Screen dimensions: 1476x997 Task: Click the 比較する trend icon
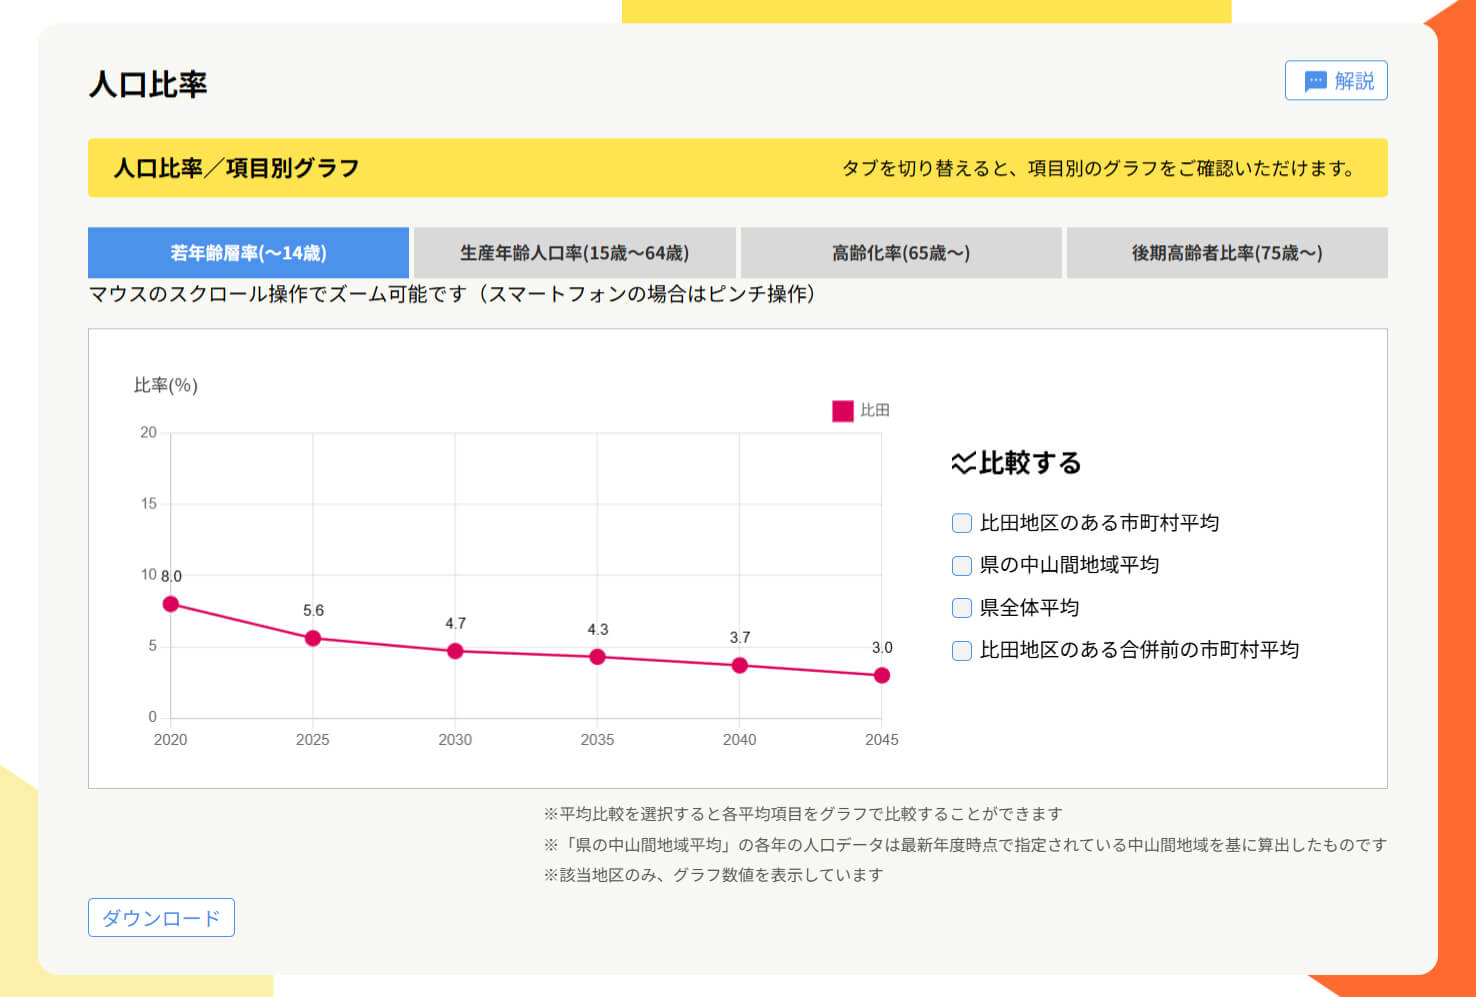point(963,463)
